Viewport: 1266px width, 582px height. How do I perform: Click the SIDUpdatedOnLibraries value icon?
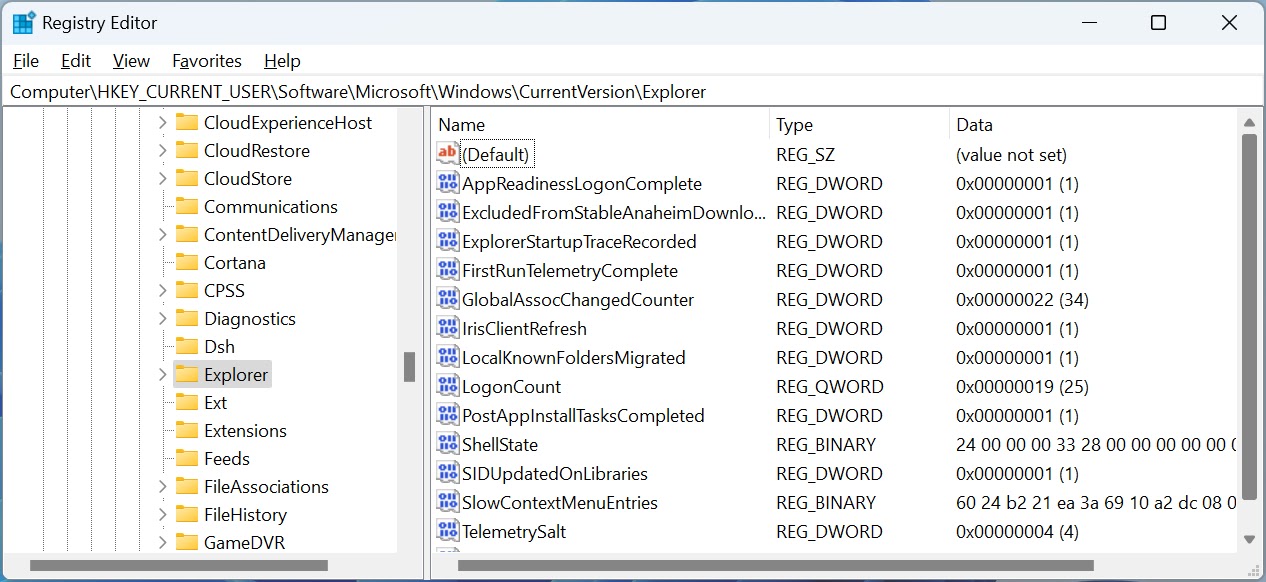pyautogui.click(x=447, y=473)
